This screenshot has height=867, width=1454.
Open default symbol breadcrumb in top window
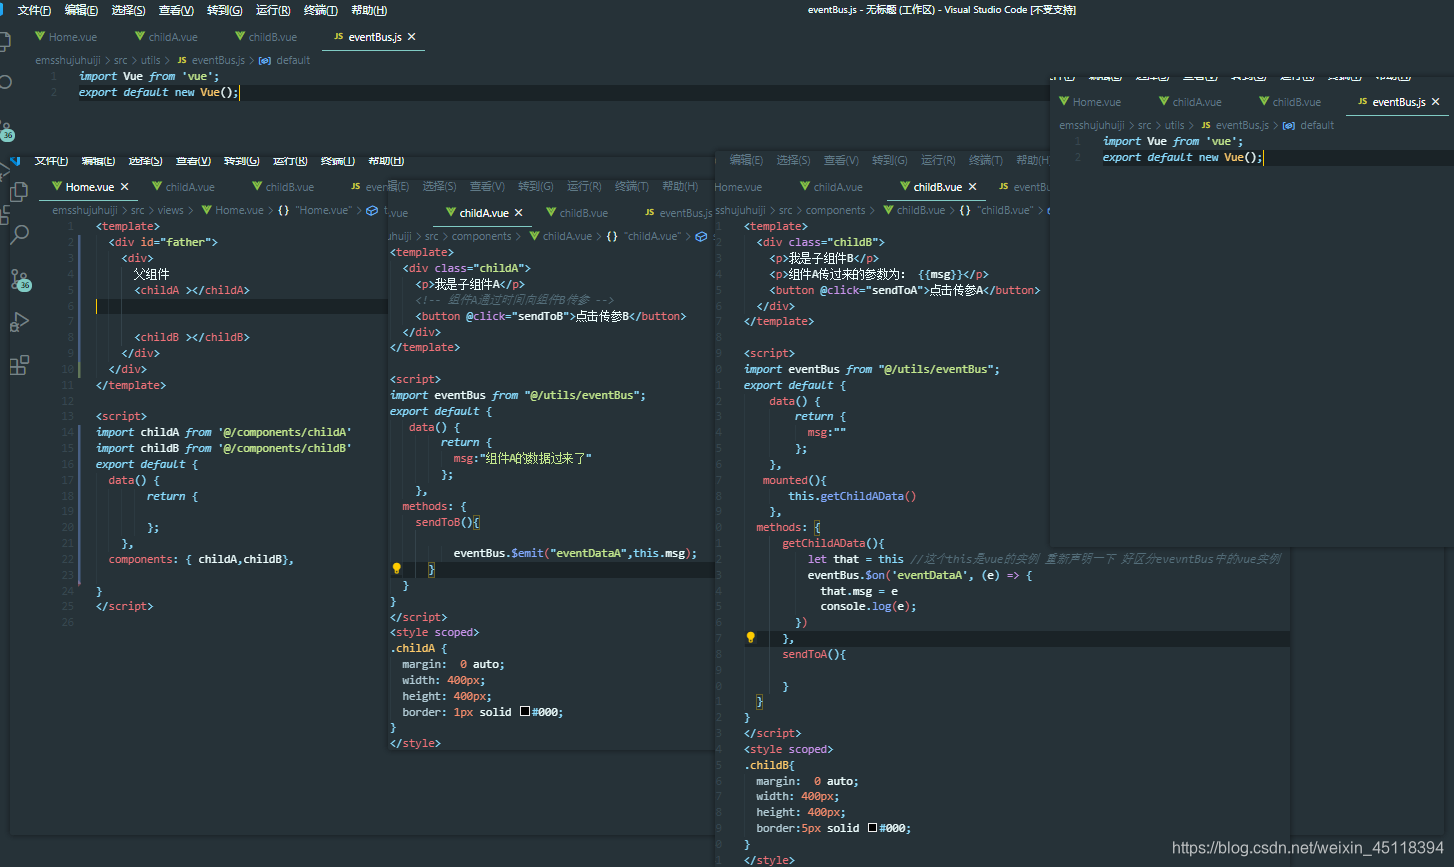coord(293,60)
